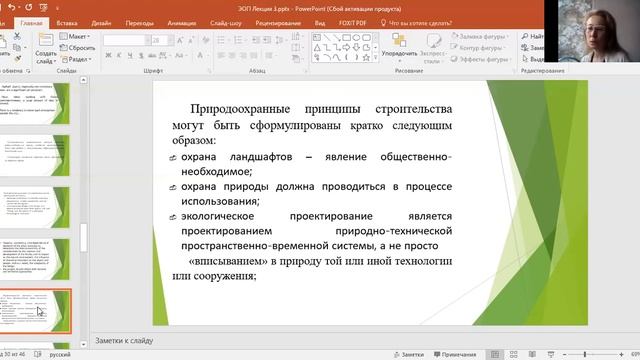The height and width of the screenshot is (360, 640).
Task: Insert the oval shape from shapes gallery
Action: pyautogui.click(x=356, y=38)
